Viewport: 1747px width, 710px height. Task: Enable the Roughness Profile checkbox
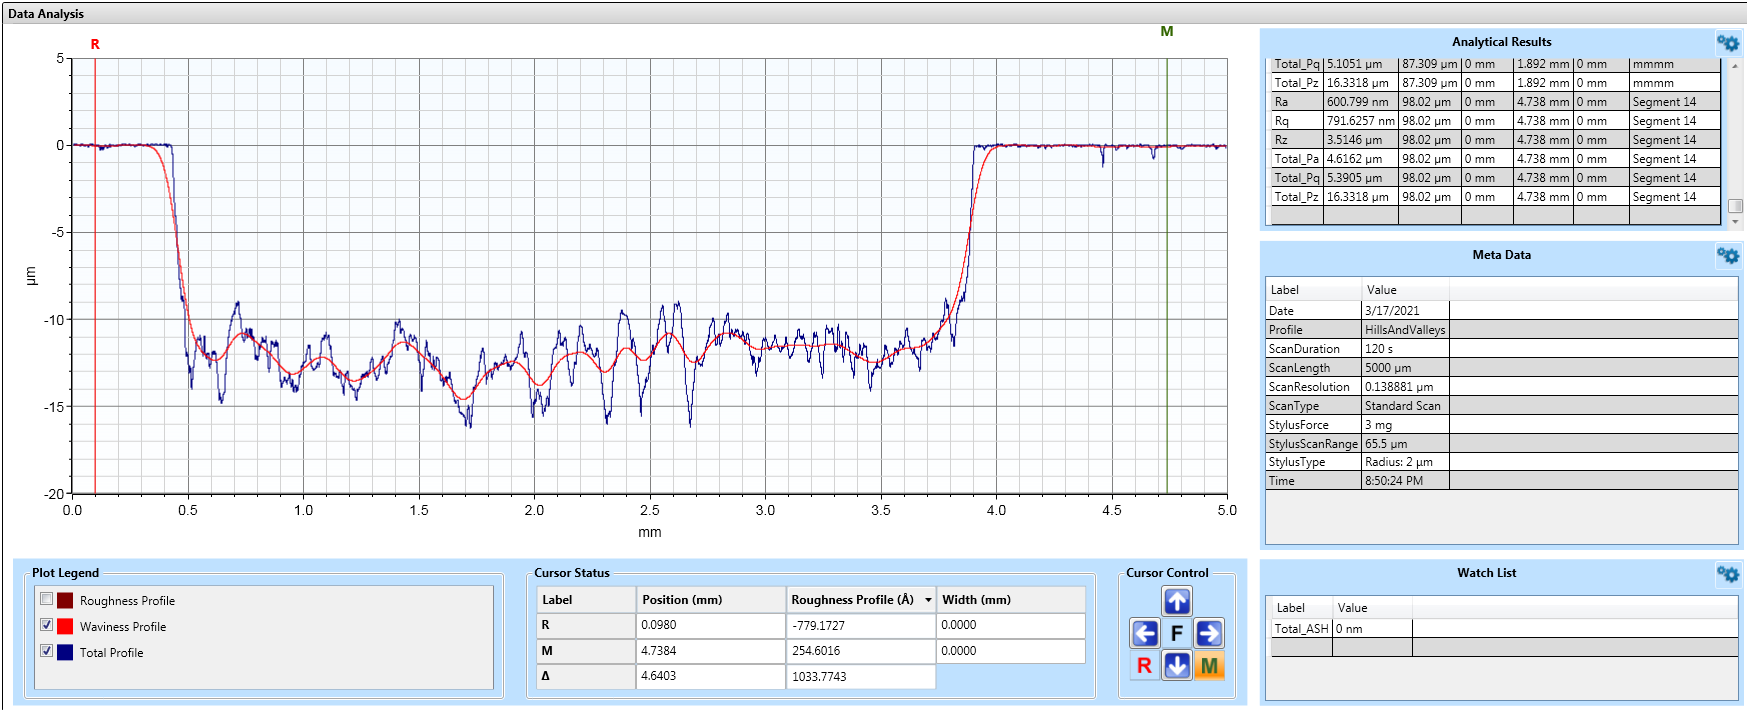(x=46, y=599)
